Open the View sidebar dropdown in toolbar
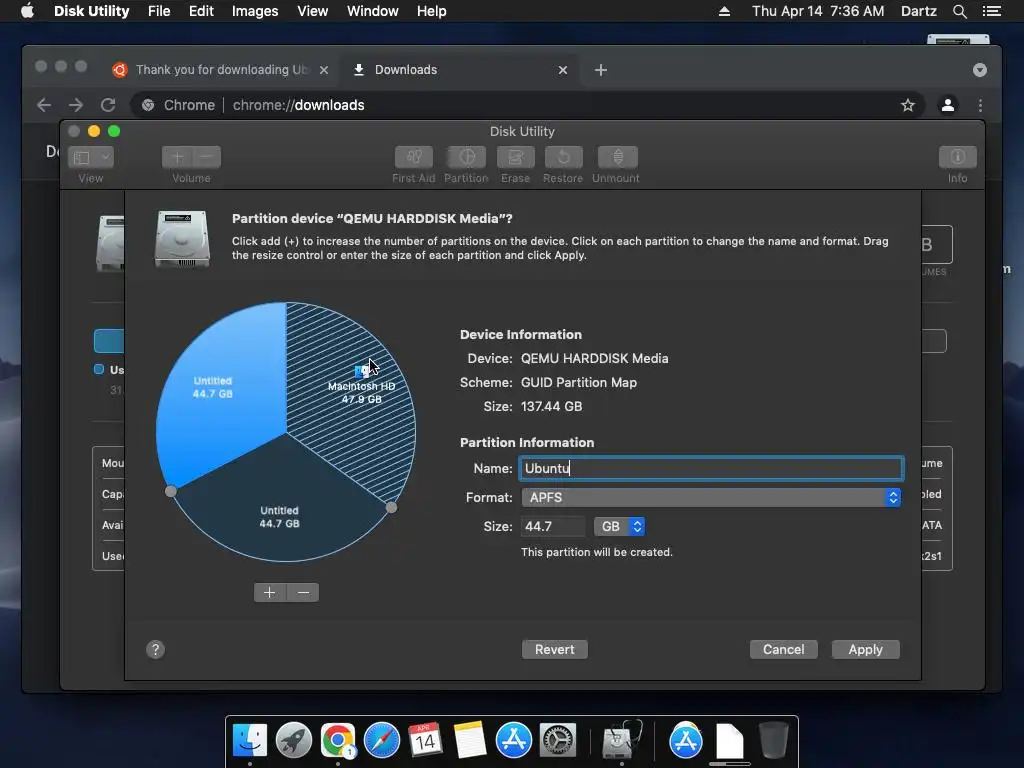The height and width of the screenshot is (768, 1024). pyautogui.click(x=91, y=157)
